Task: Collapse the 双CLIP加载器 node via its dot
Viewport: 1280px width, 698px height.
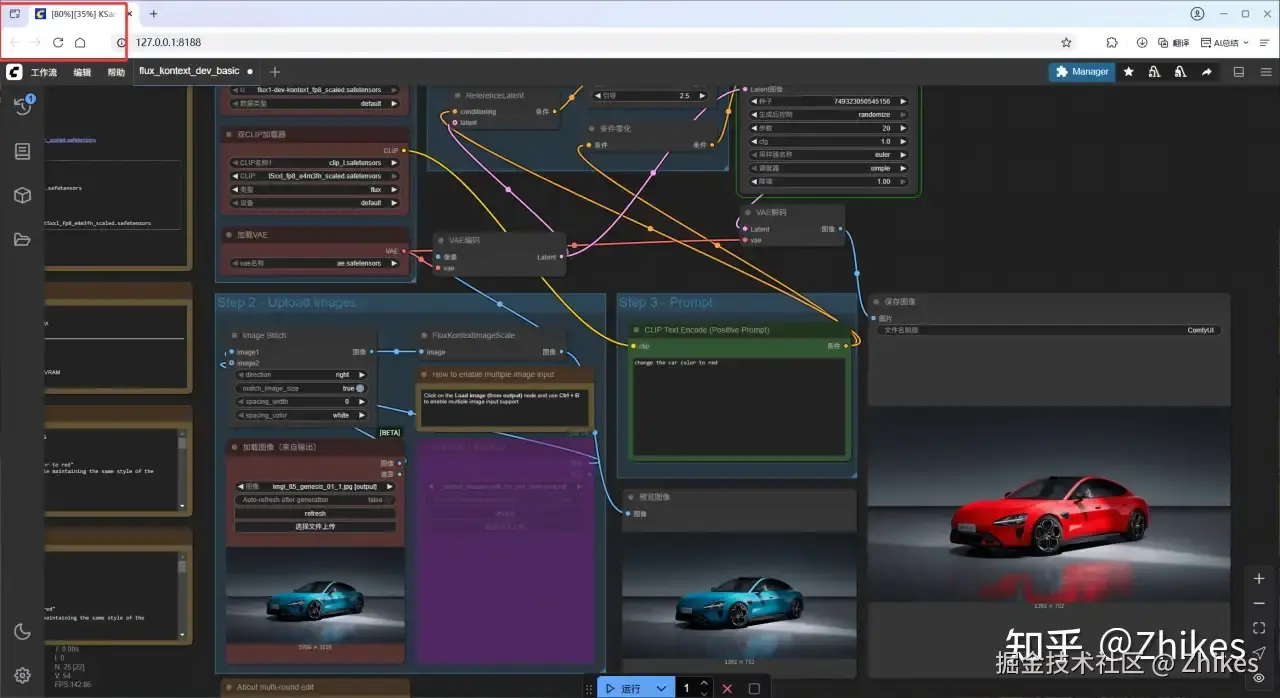Action: pos(228,134)
